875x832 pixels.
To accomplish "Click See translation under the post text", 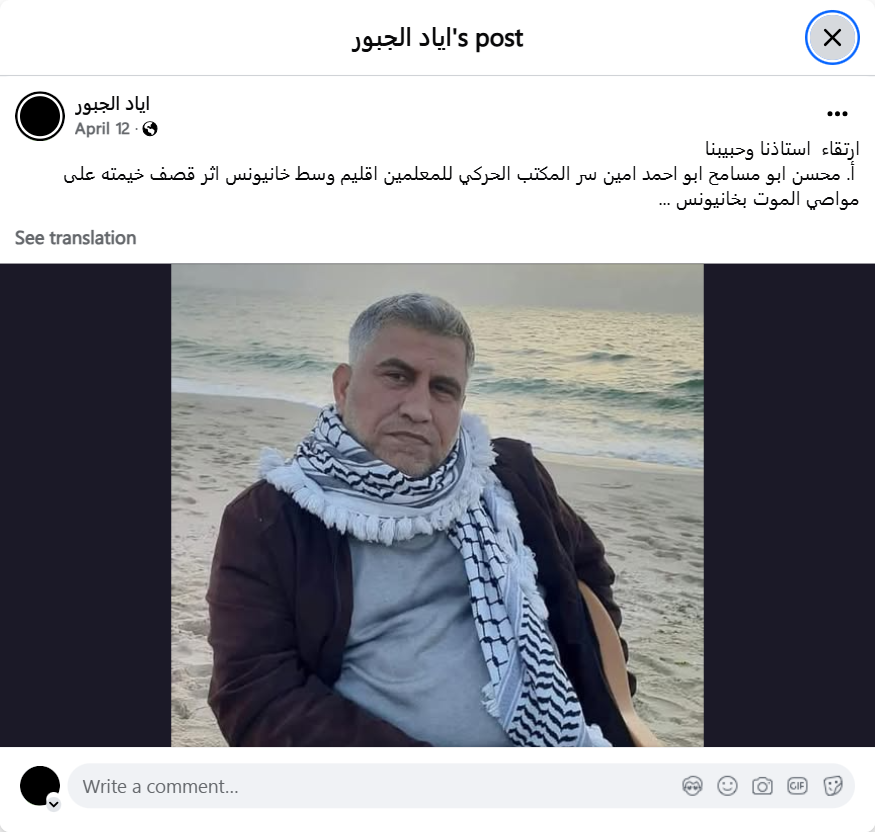I will [75, 238].
